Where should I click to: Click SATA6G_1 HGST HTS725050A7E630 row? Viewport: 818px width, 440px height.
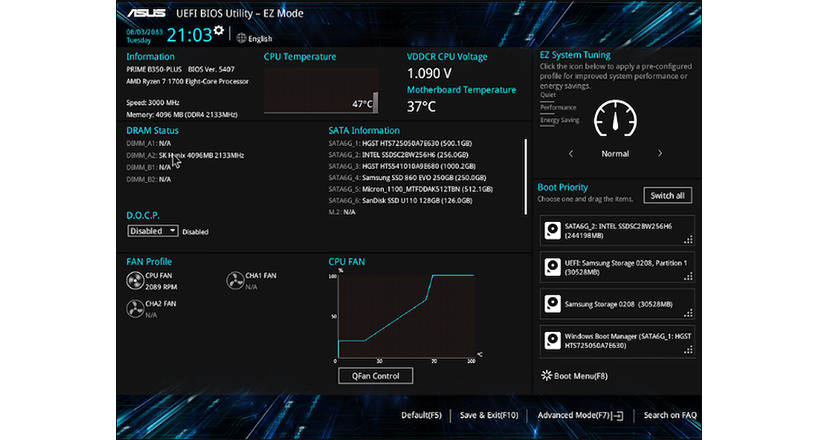click(400, 143)
